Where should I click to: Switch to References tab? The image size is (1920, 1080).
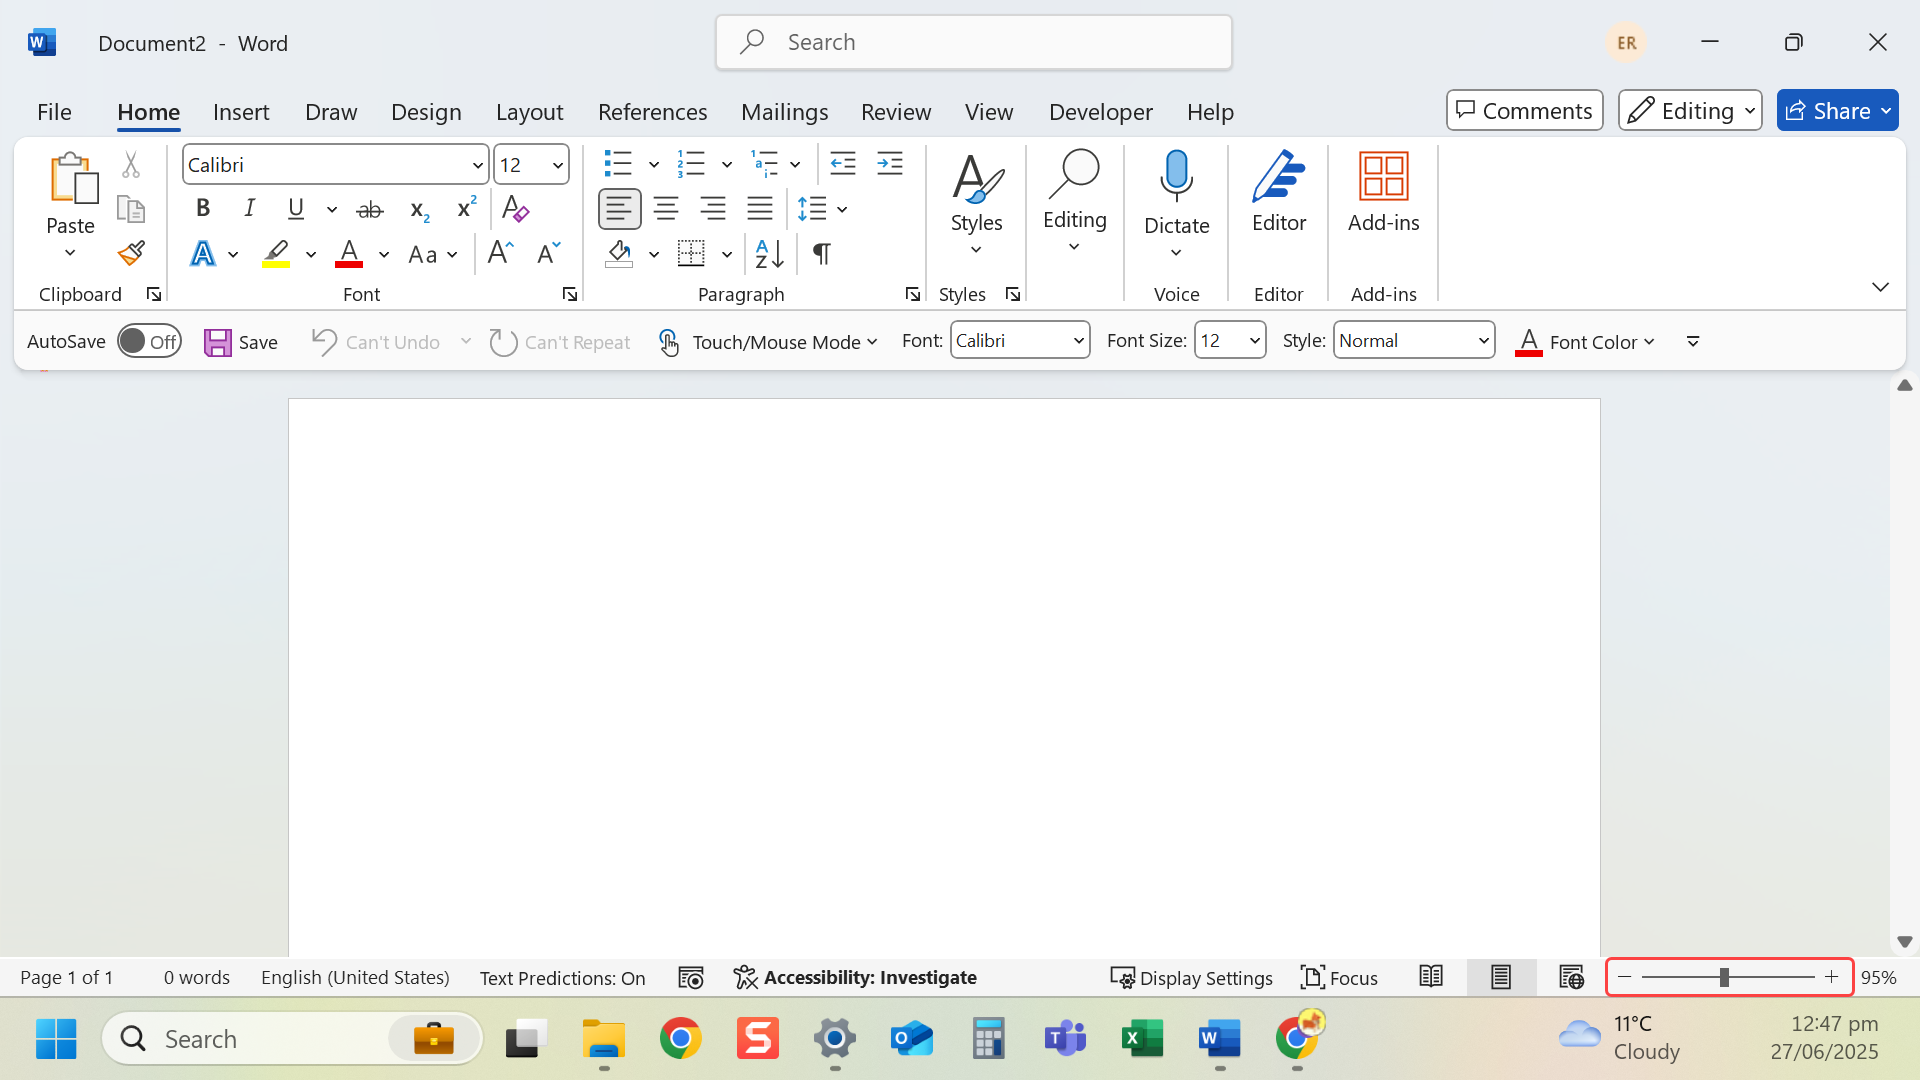(x=652, y=111)
